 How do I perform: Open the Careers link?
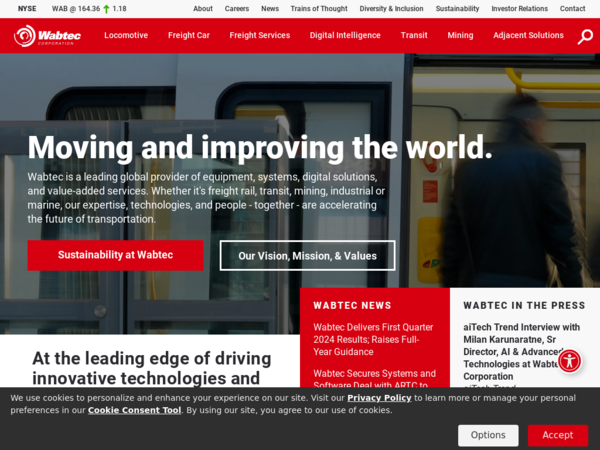pyautogui.click(x=237, y=8)
